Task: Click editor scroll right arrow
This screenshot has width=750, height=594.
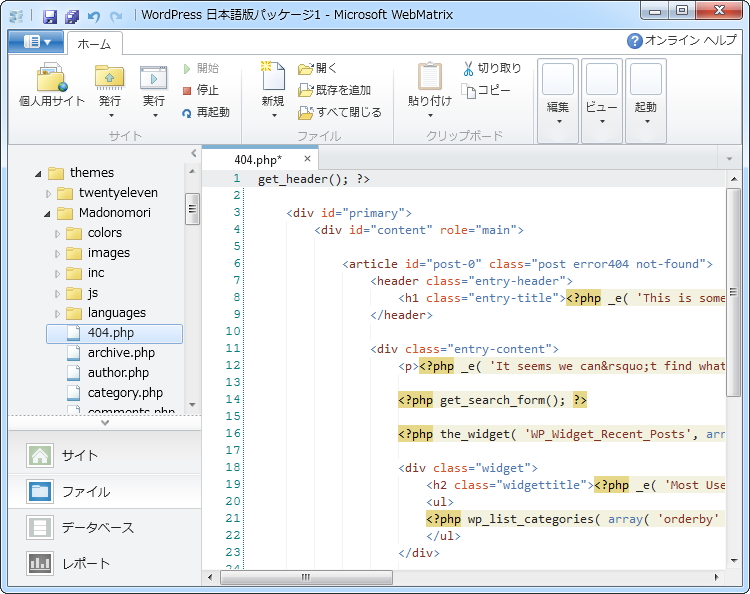Action: point(716,577)
